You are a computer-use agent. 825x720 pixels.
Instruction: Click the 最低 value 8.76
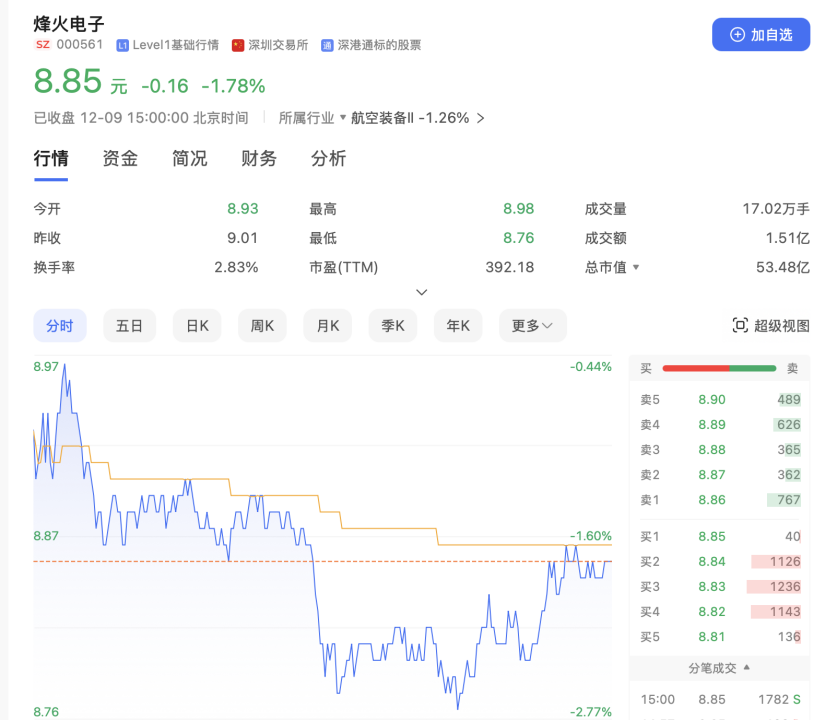pyautogui.click(x=518, y=238)
